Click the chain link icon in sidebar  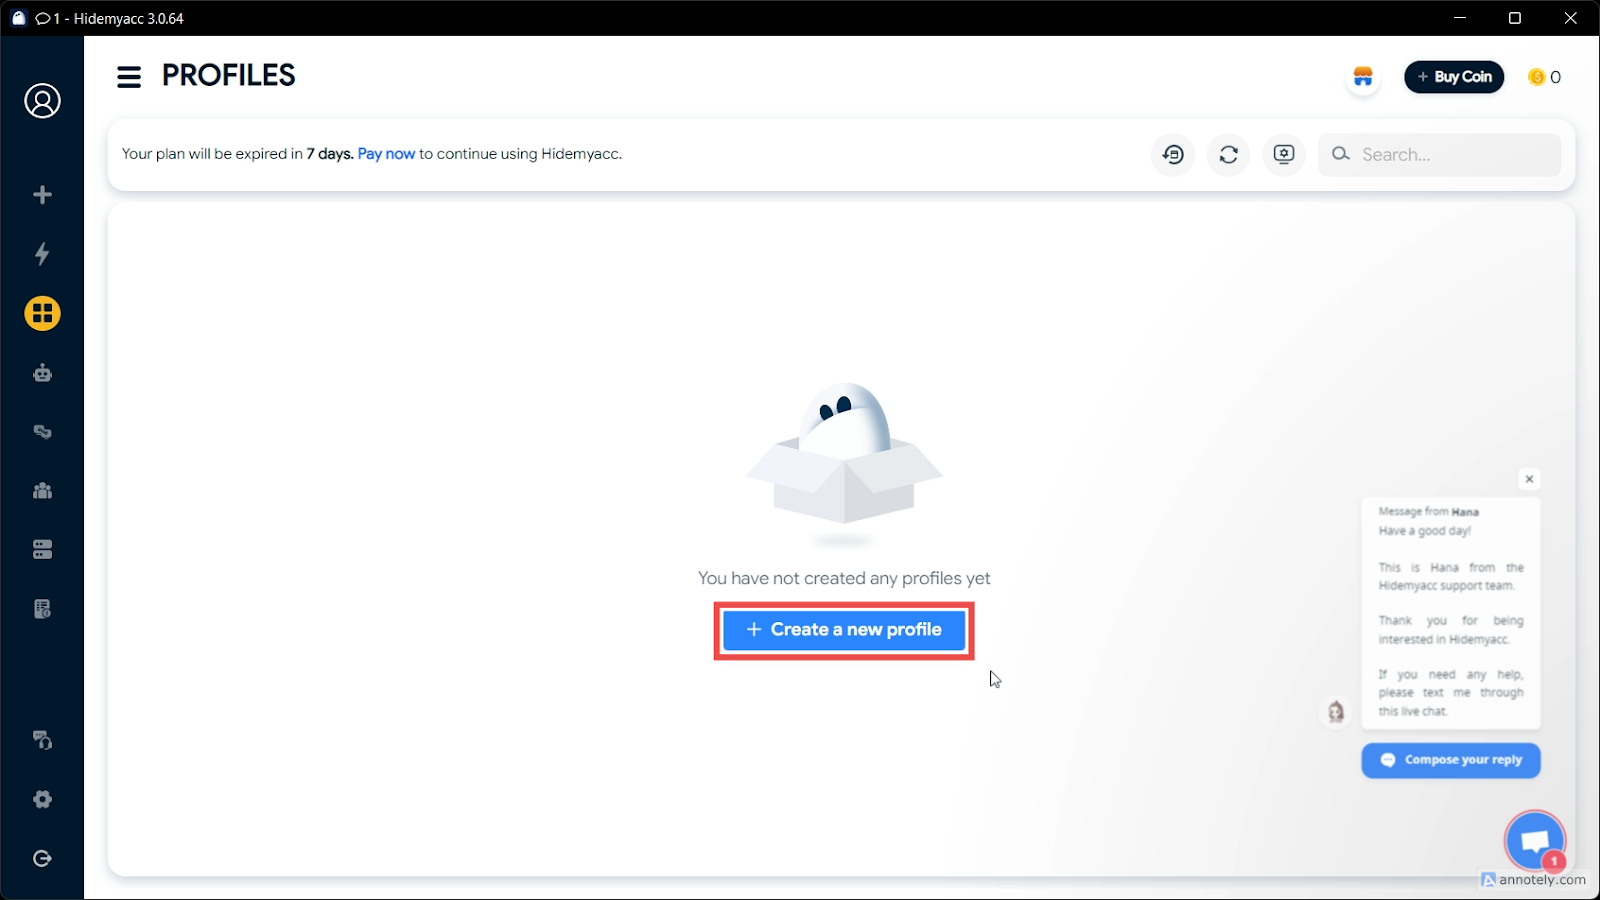[42, 432]
